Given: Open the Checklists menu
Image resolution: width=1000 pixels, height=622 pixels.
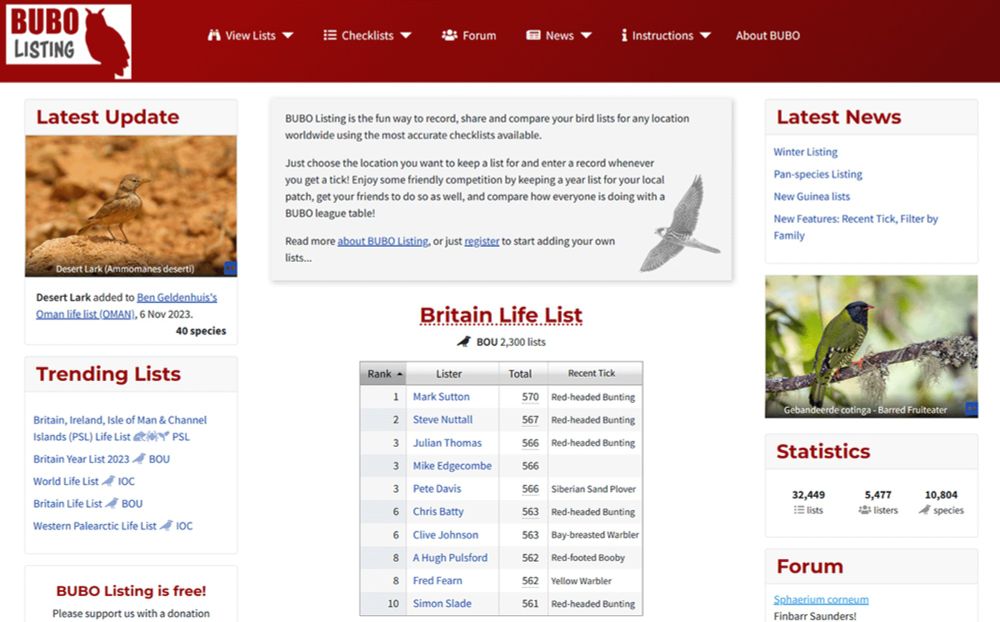Looking at the screenshot, I should 367,35.
